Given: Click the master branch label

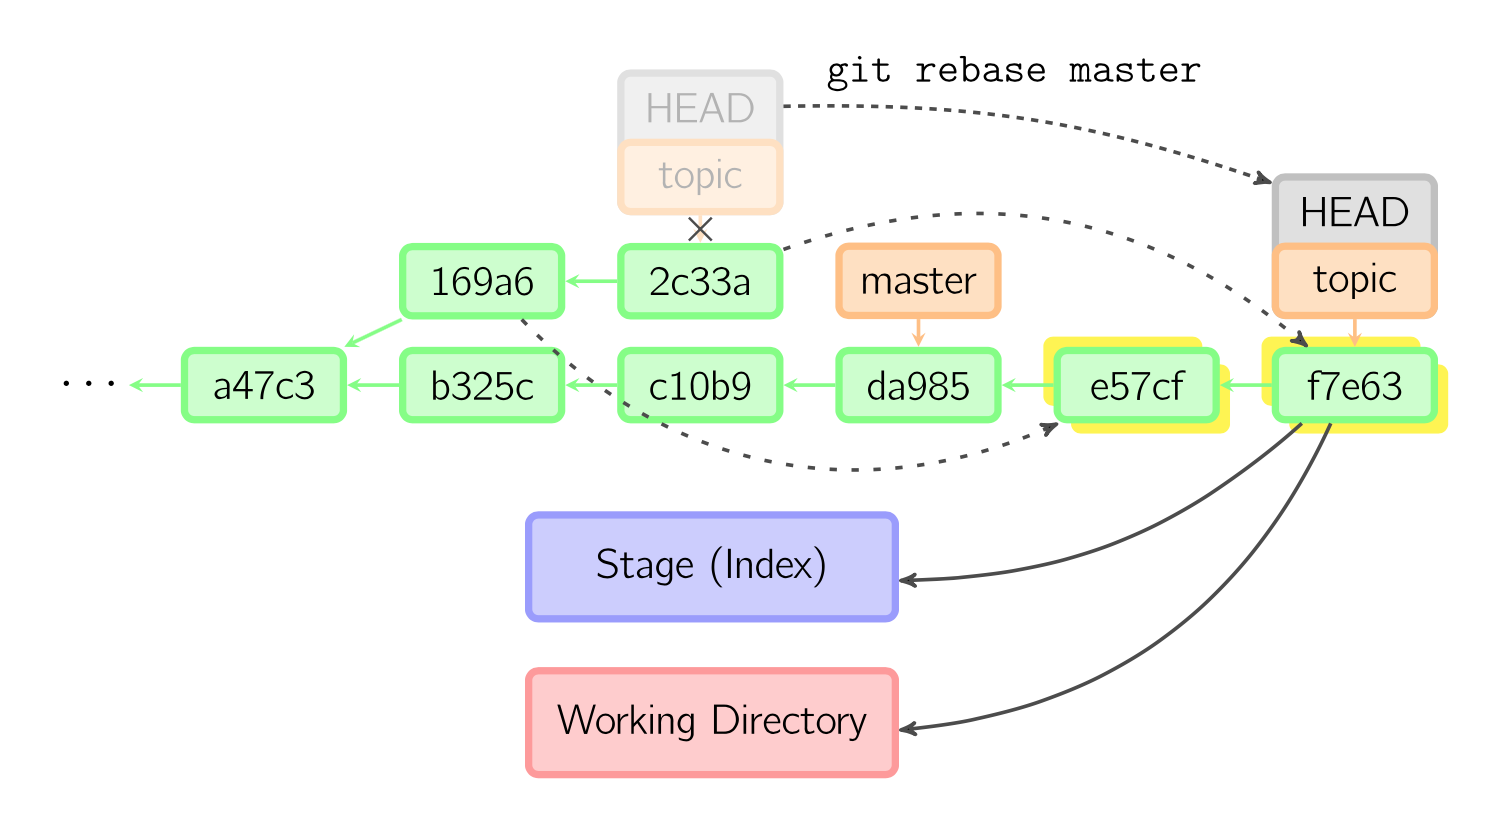Looking at the screenshot, I should 918,281.
